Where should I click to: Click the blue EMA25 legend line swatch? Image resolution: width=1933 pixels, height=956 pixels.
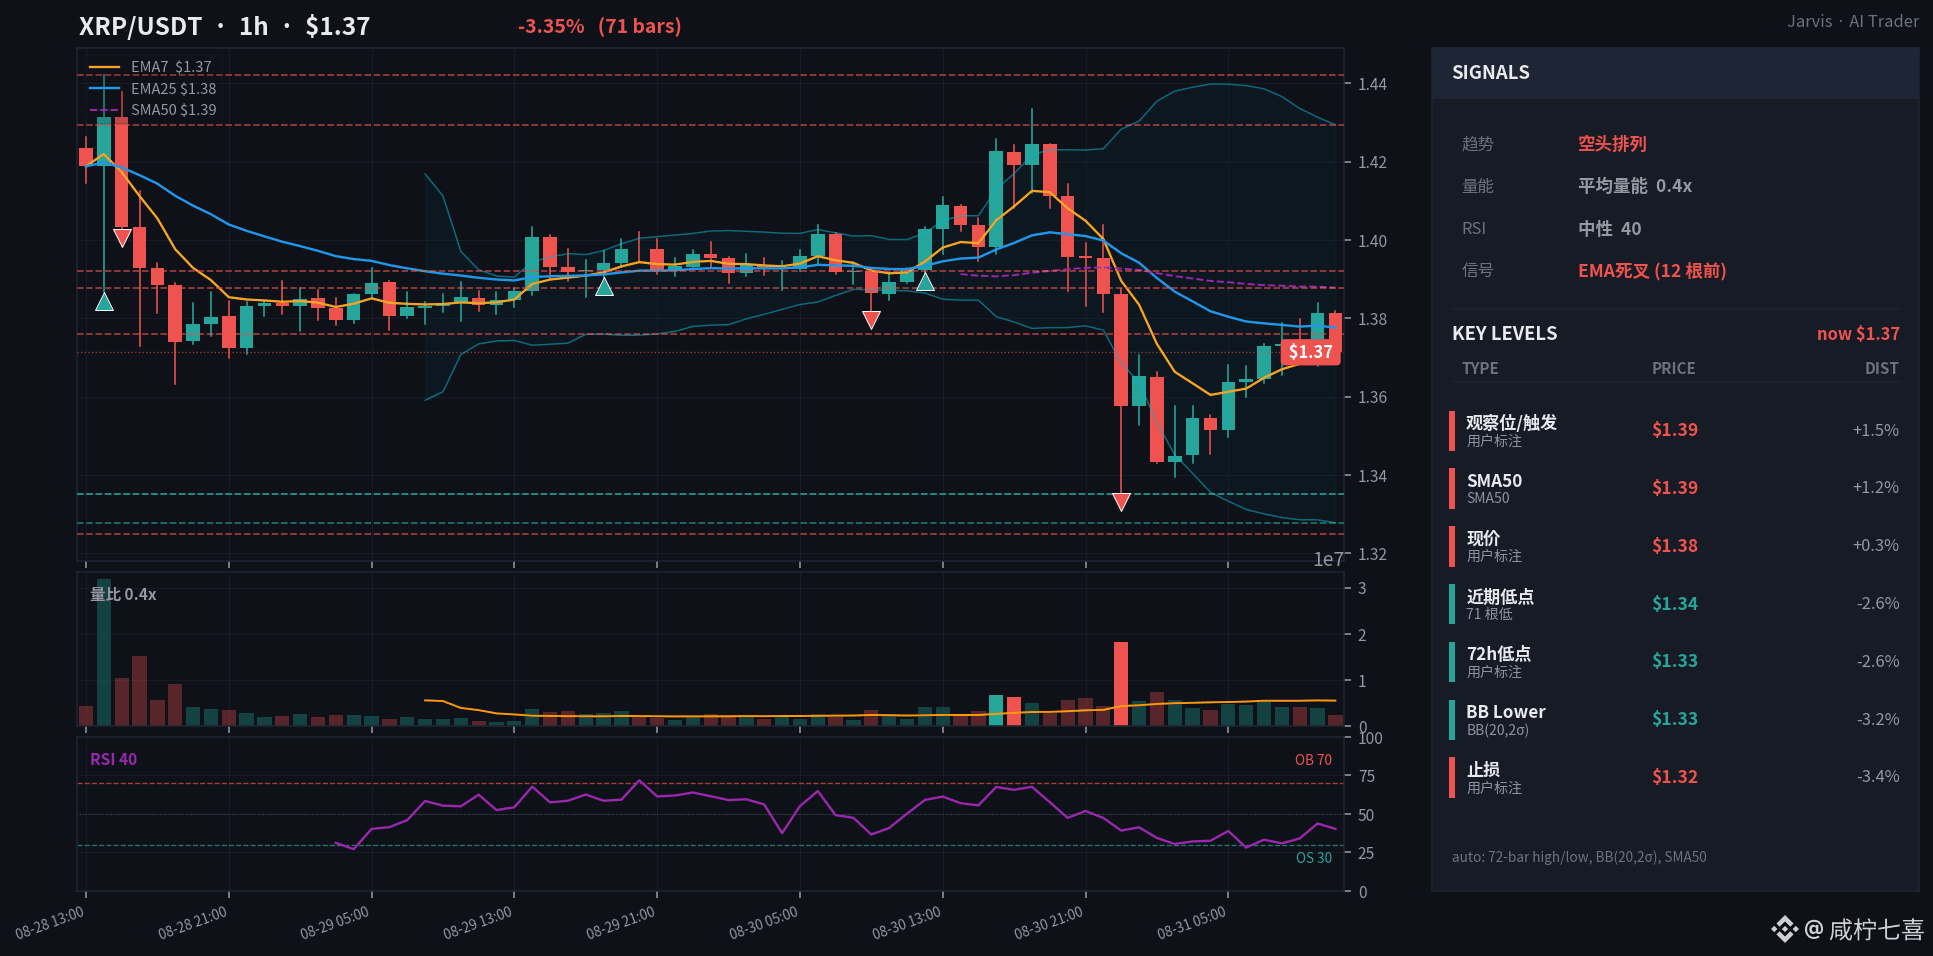click(x=105, y=89)
